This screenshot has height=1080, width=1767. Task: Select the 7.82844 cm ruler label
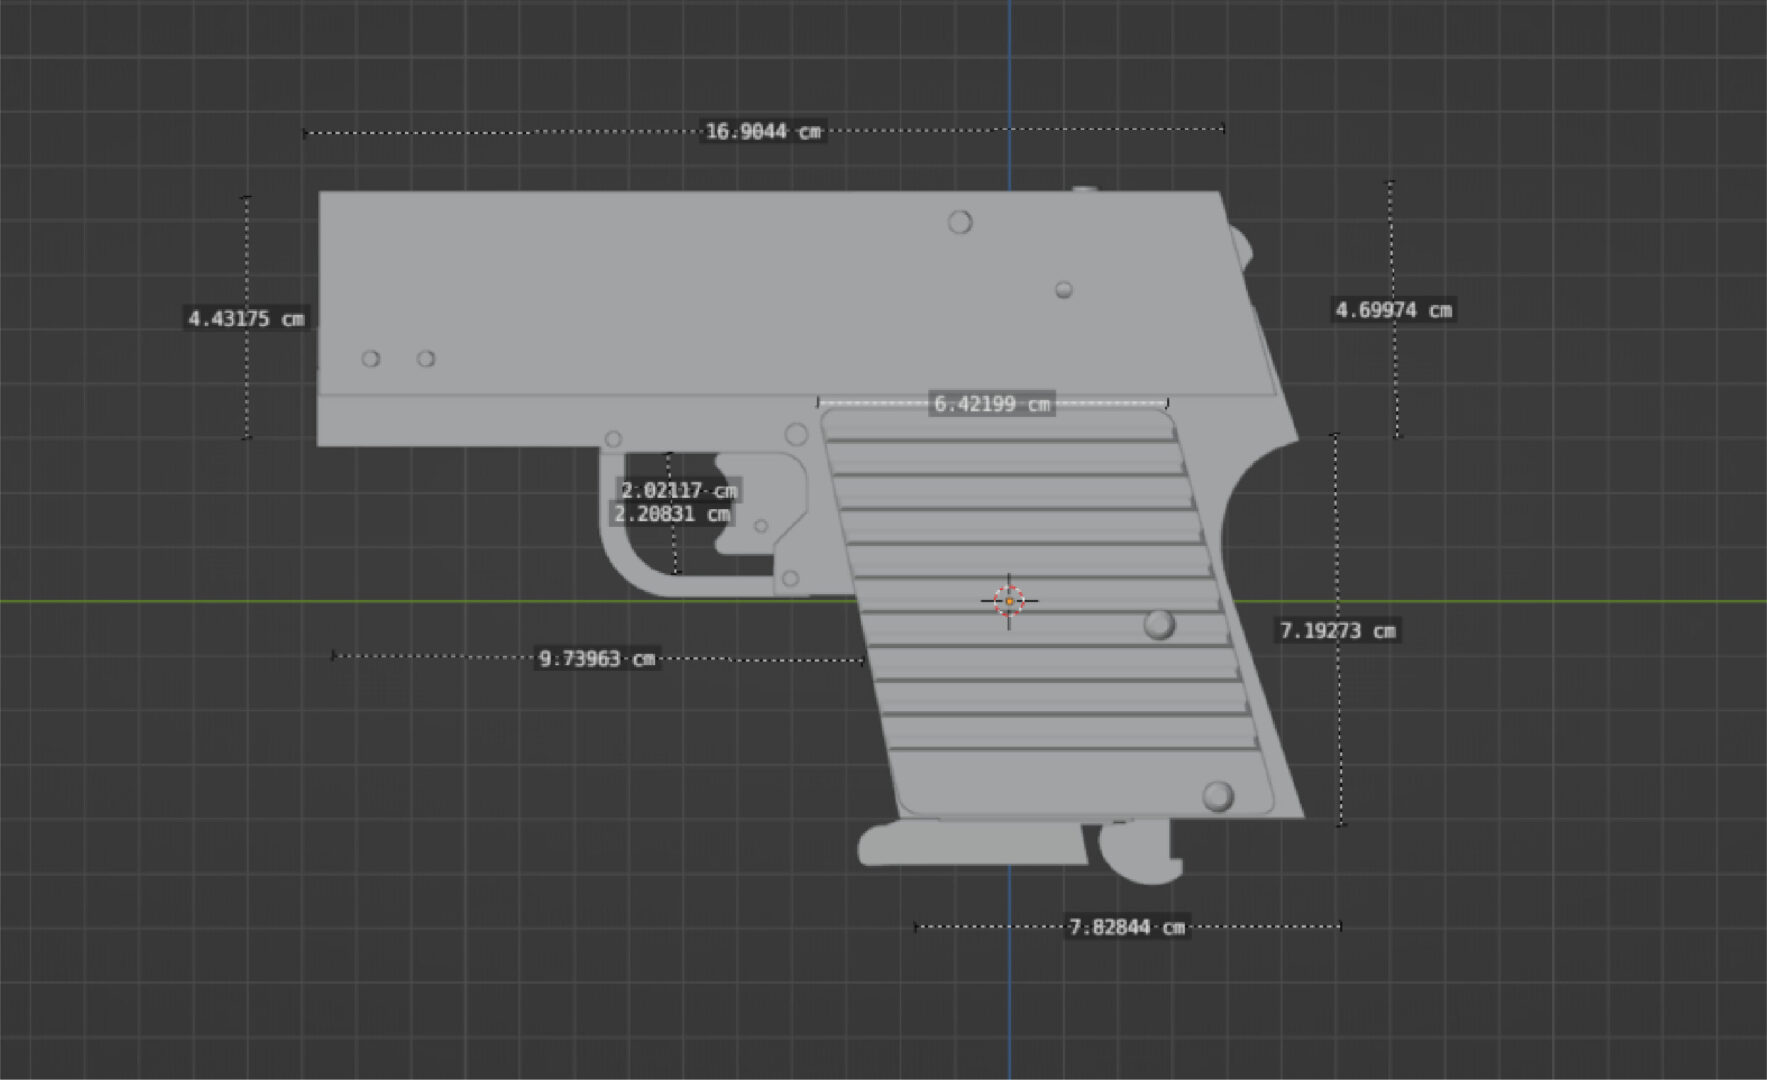1127,927
